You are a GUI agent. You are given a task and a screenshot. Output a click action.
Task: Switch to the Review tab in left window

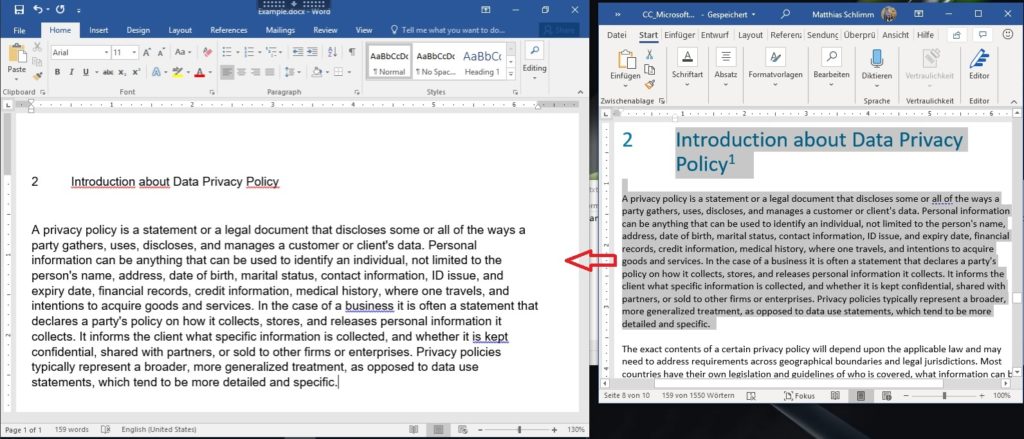(325, 30)
